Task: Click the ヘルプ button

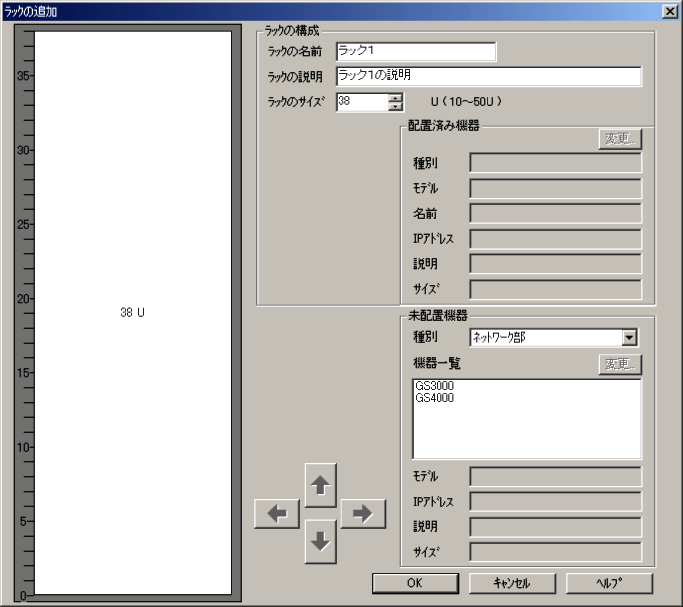Action: pos(609,583)
